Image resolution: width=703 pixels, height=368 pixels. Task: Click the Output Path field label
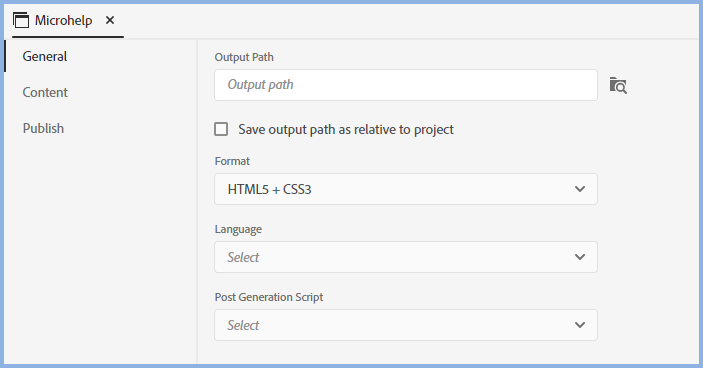coord(244,57)
